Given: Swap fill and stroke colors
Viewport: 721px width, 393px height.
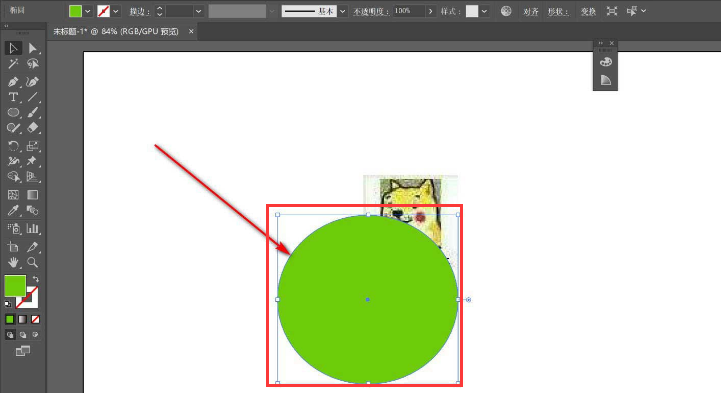Looking at the screenshot, I should (36, 279).
